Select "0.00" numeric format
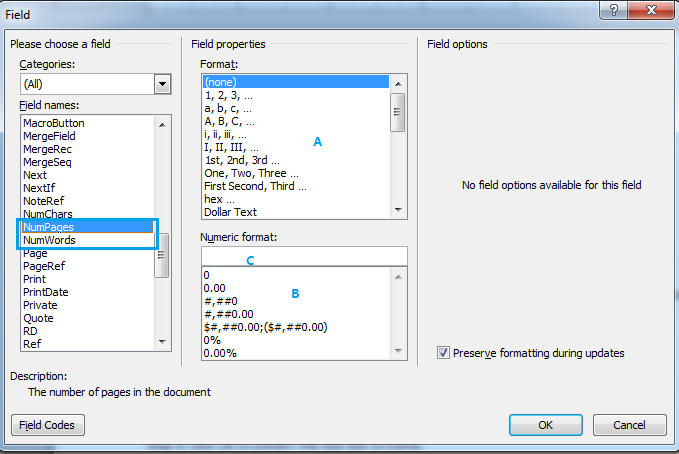This screenshot has width=679, height=454. click(x=214, y=287)
